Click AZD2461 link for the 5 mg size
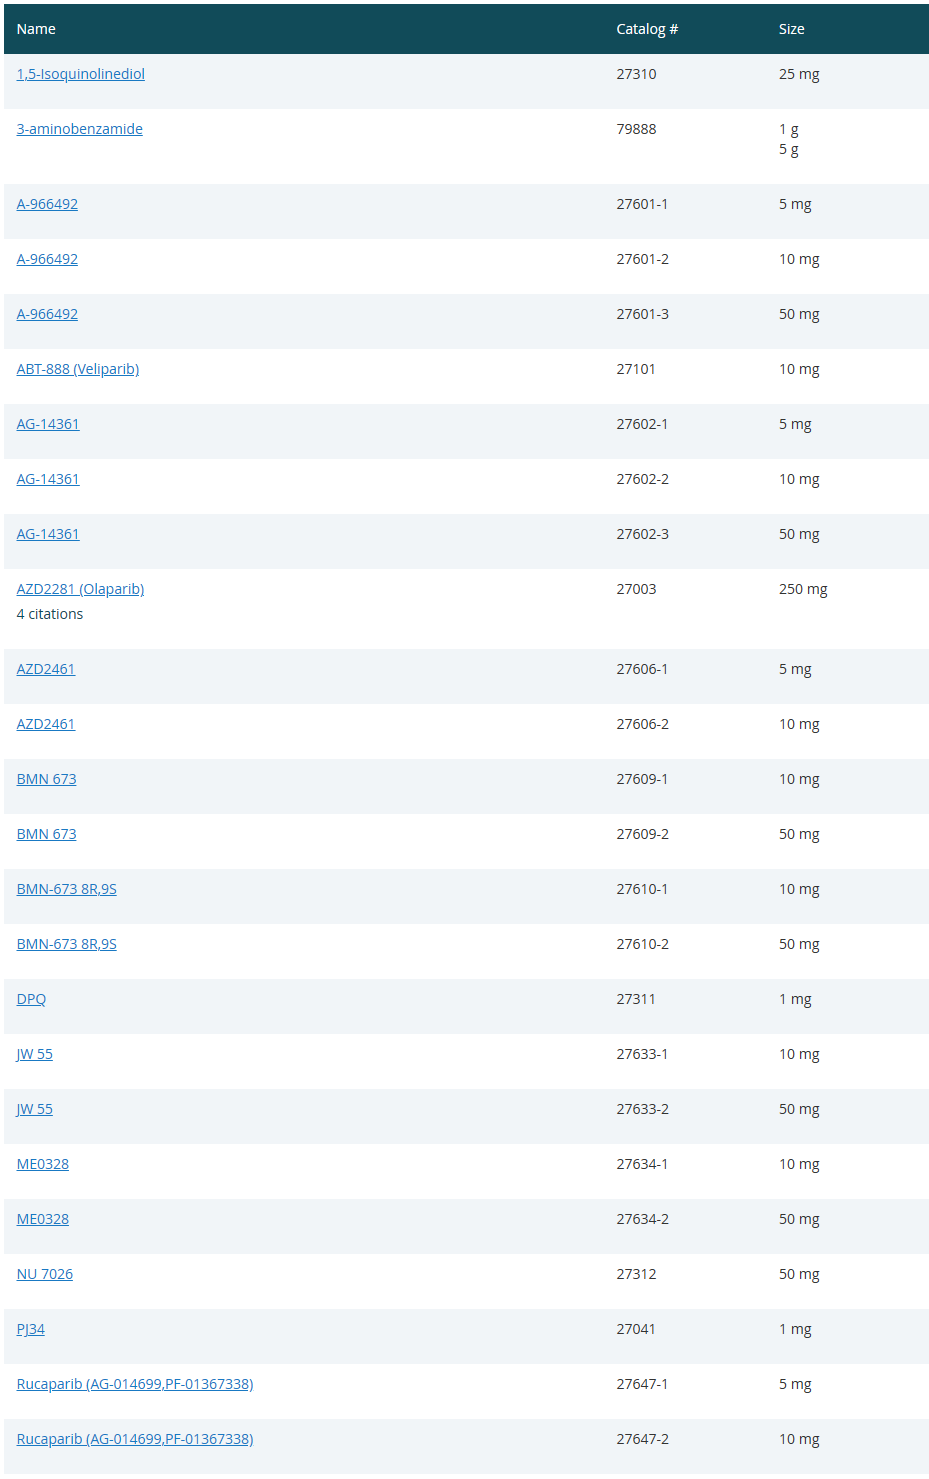Screen dimensions: 929x1479 point(45,669)
